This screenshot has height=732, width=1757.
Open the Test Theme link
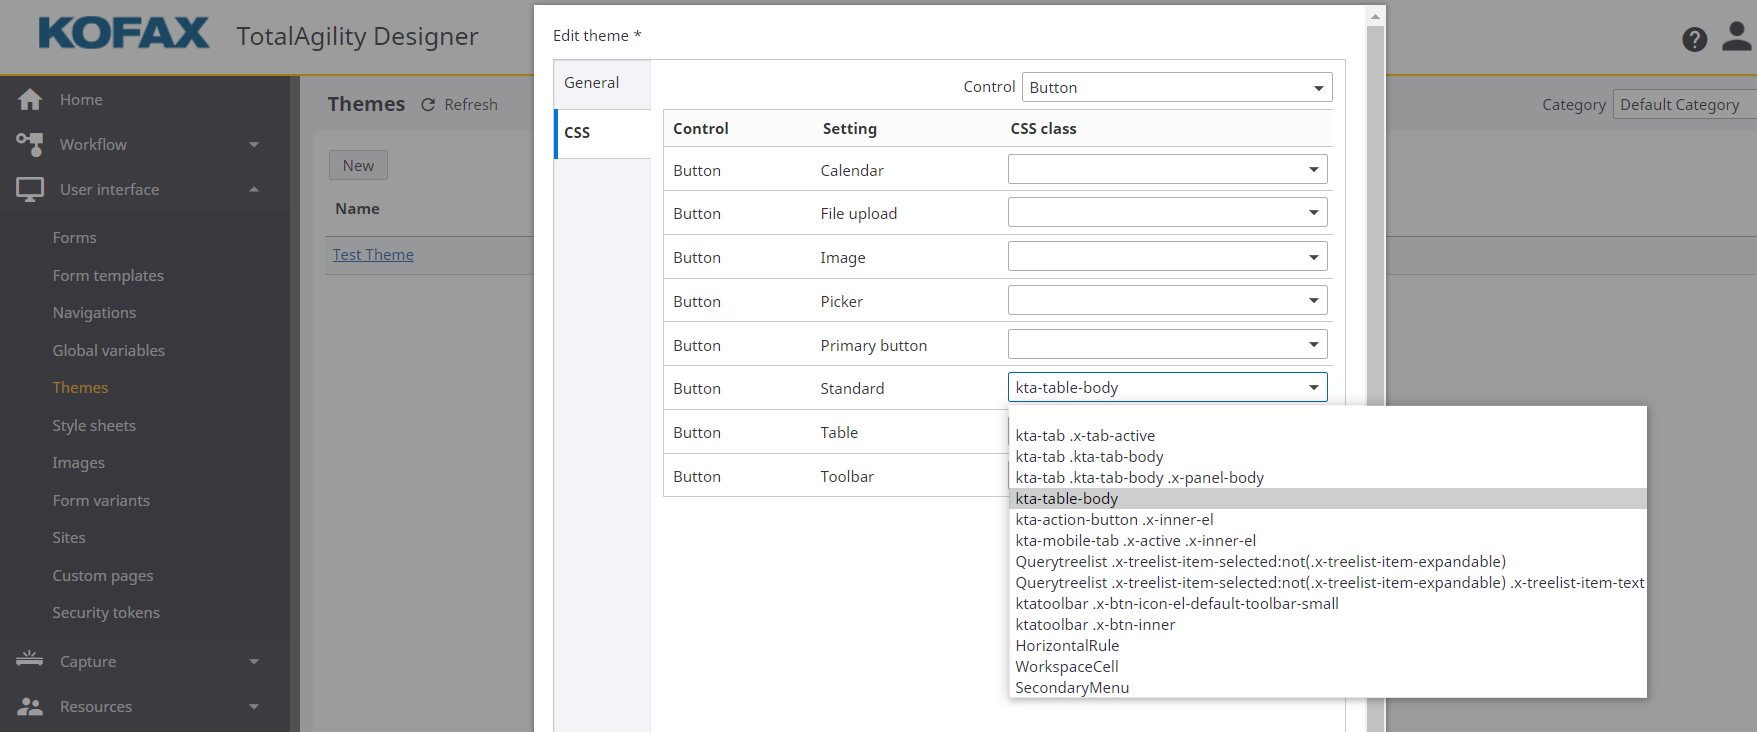pyautogui.click(x=373, y=255)
